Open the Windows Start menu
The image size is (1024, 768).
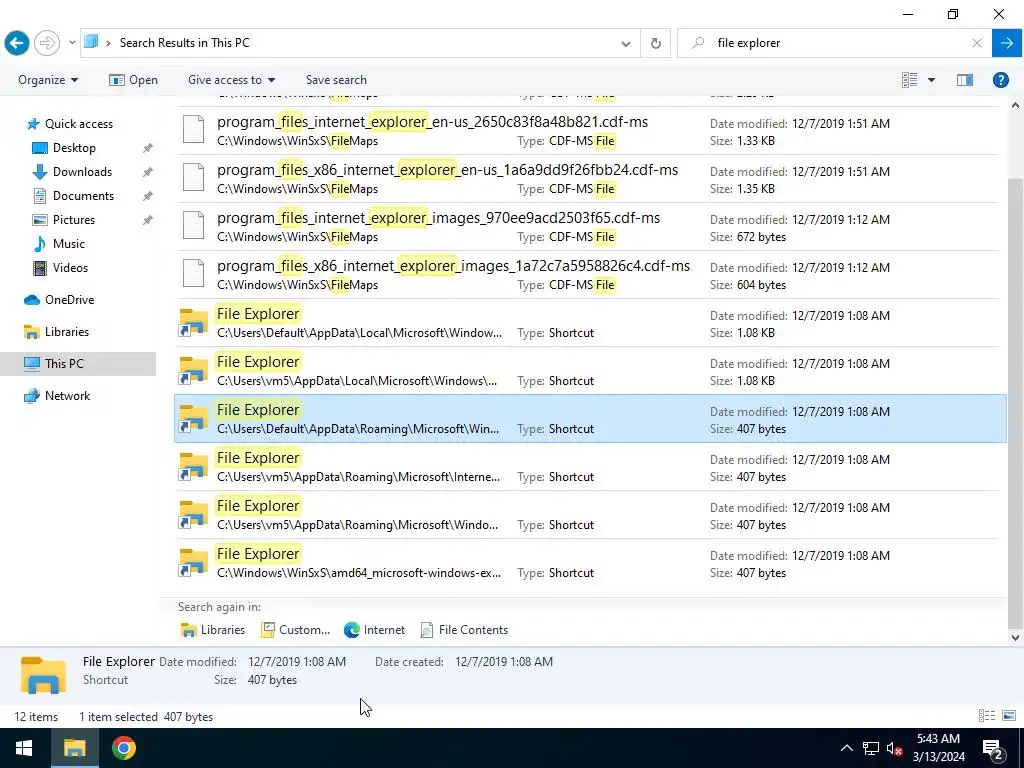click(x=25, y=748)
